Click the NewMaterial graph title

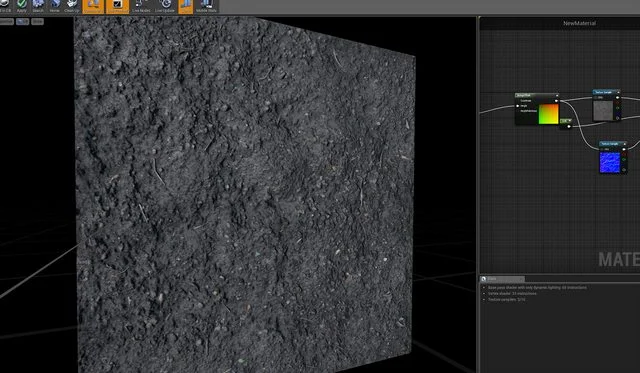[x=579, y=23]
